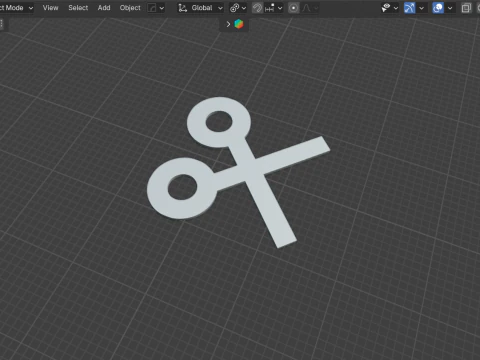Toggle X-Ray mode
The width and height of the screenshot is (480, 360).
(466, 8)
